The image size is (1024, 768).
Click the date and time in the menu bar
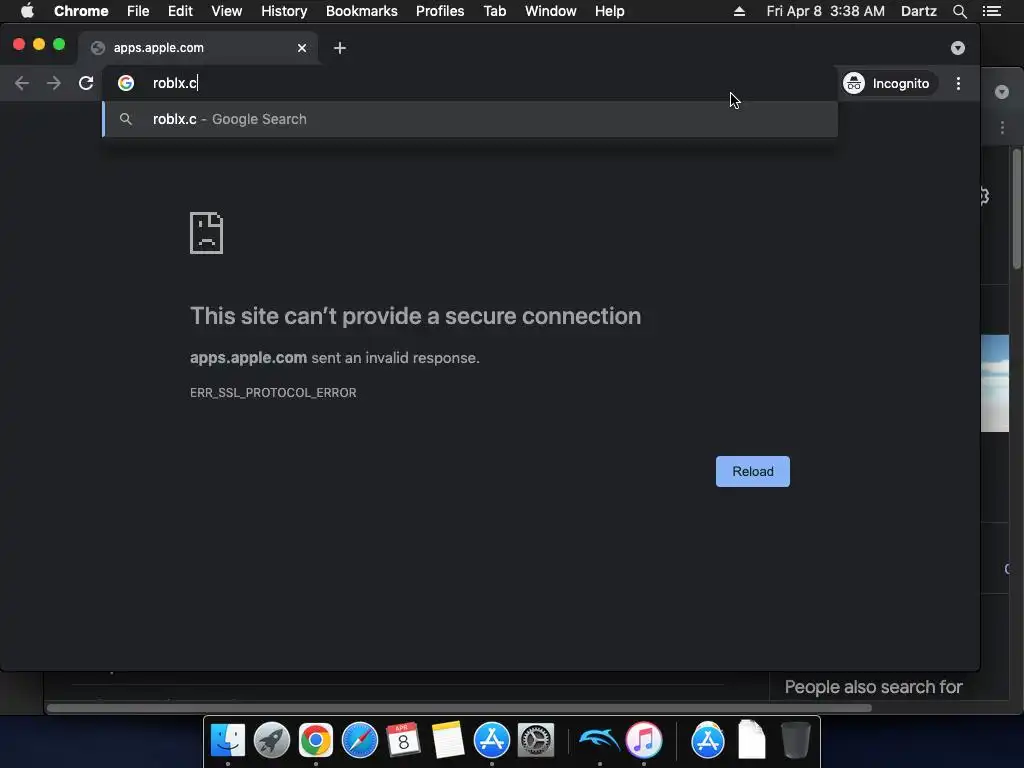825,11
